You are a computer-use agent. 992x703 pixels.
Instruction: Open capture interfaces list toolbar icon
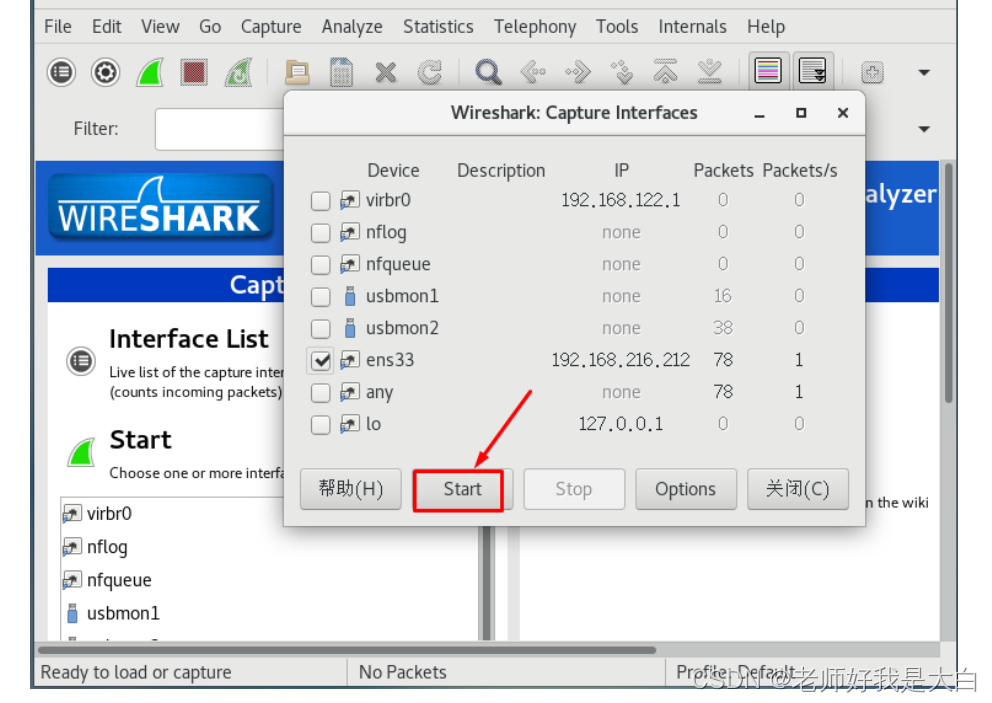point(61,72)
